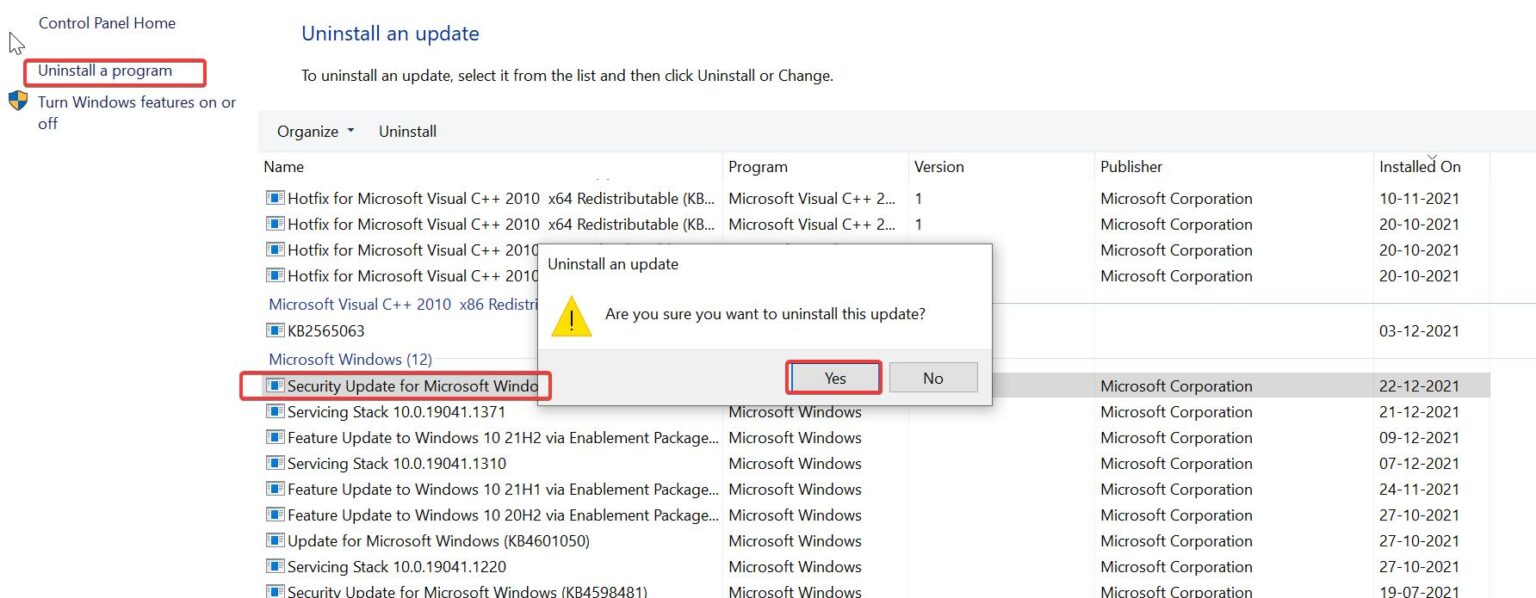This screenshot has width=1536, height=598.
Task: Click Uninstall in the toolbar
Action: tap(407, 131)
